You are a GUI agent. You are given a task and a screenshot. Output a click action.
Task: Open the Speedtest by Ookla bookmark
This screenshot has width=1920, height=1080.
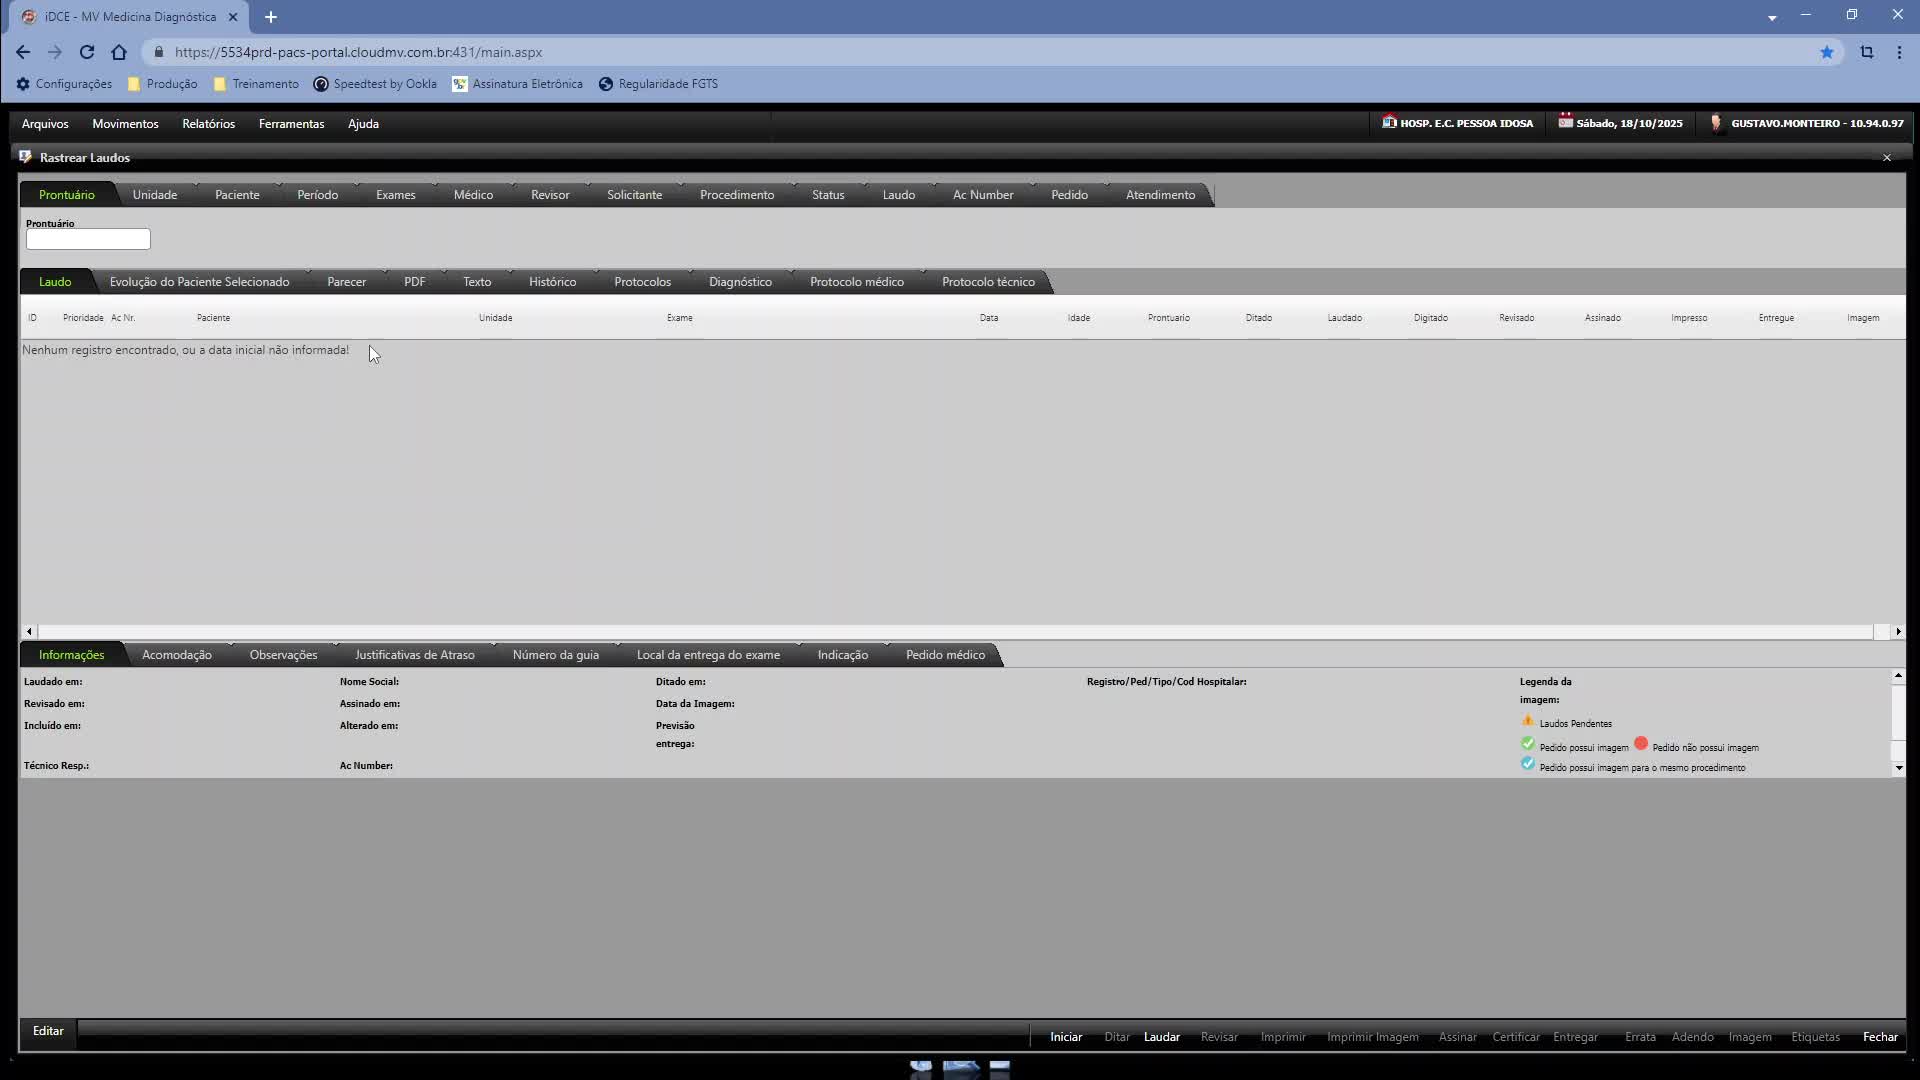pyautogui.click(x=375, y=84)
